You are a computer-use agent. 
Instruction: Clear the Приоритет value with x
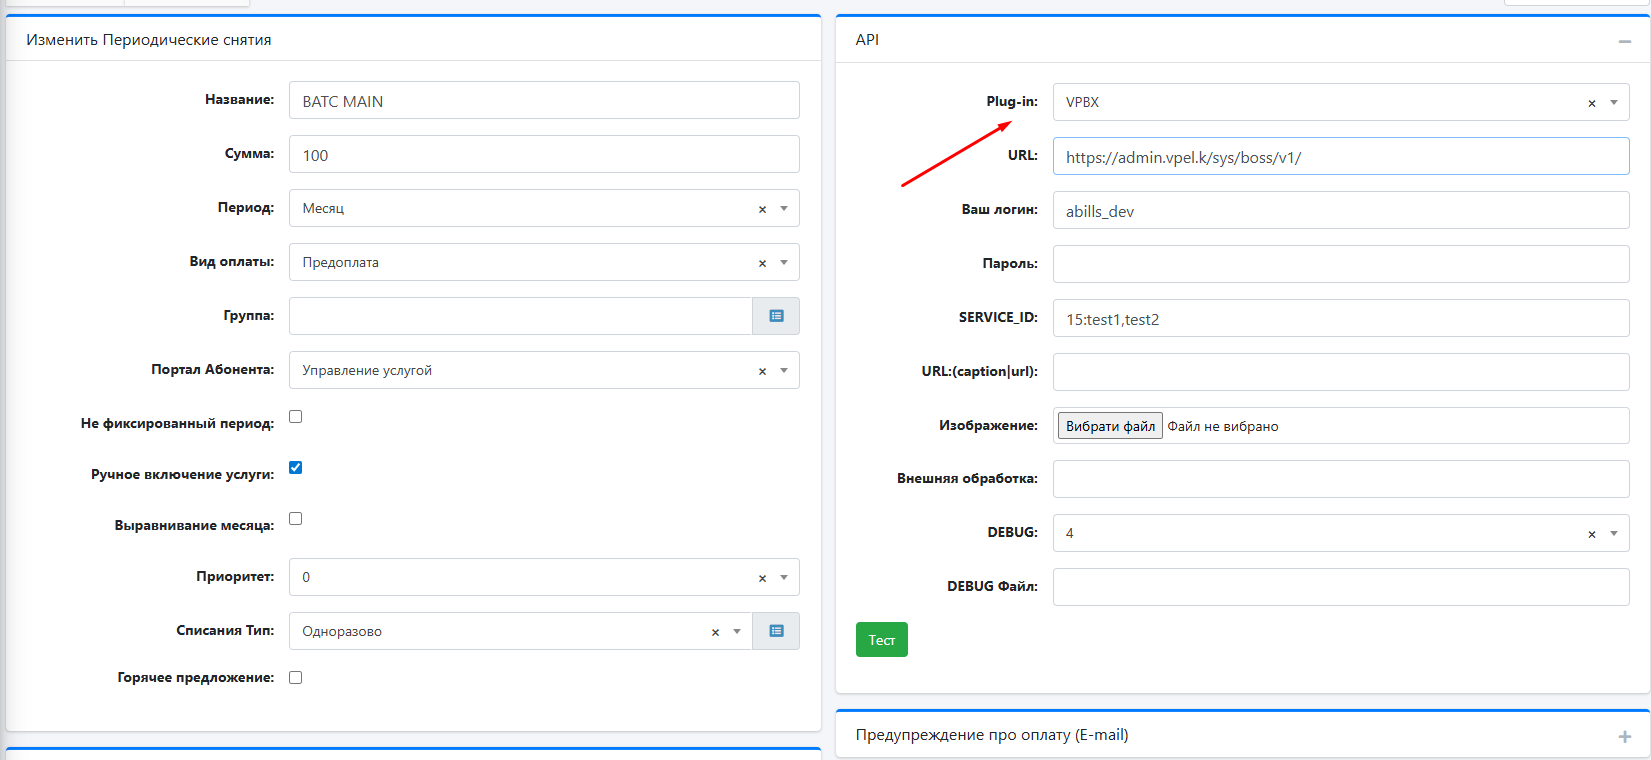point(762,578)
